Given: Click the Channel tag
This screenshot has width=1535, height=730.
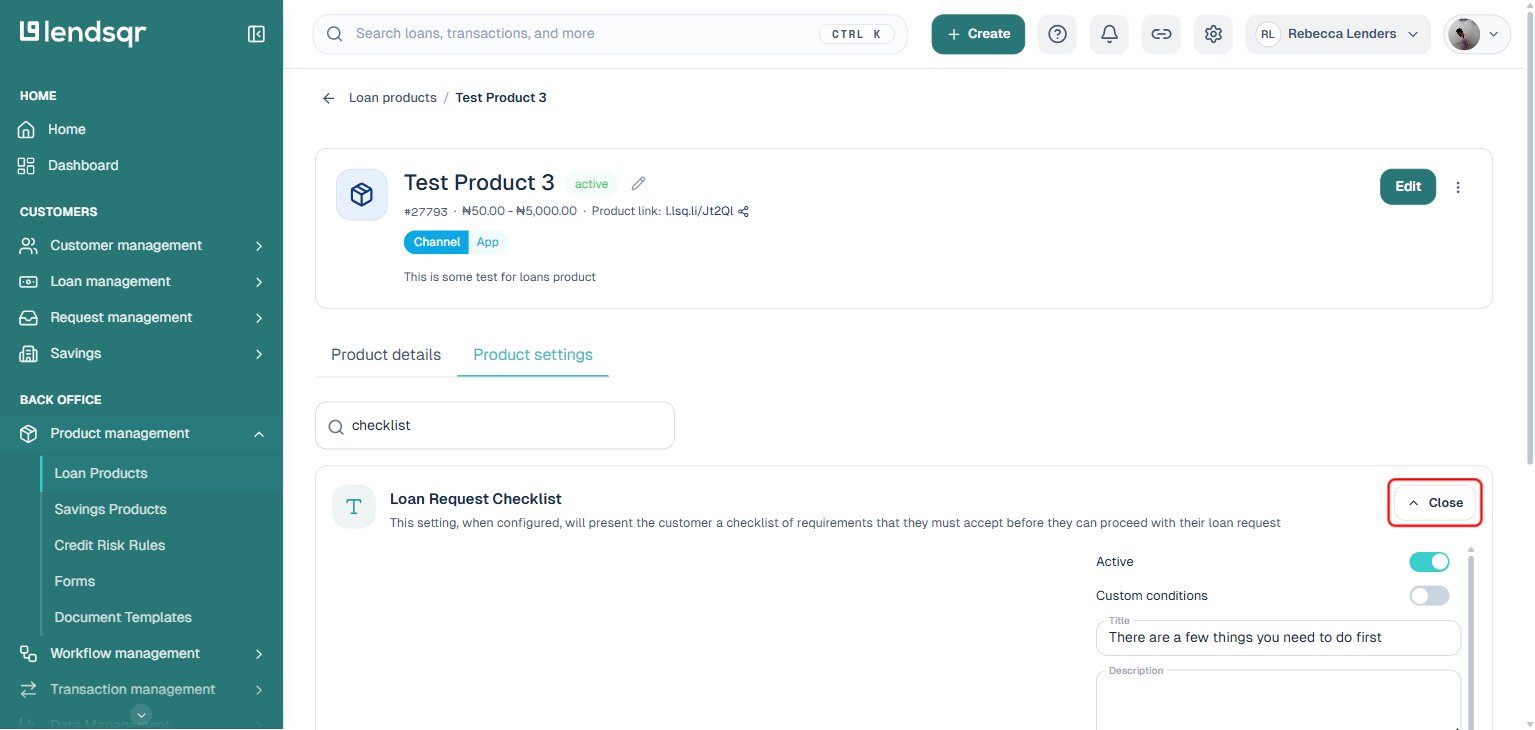Looking at the screenshot, I should coord(437,242).
